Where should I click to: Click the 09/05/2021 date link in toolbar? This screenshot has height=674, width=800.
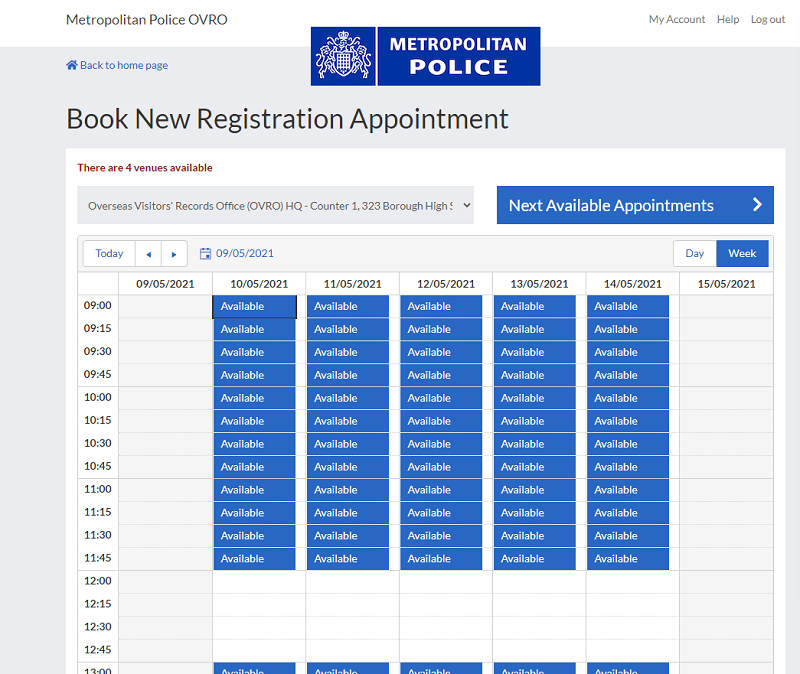[x=244, y=254]
